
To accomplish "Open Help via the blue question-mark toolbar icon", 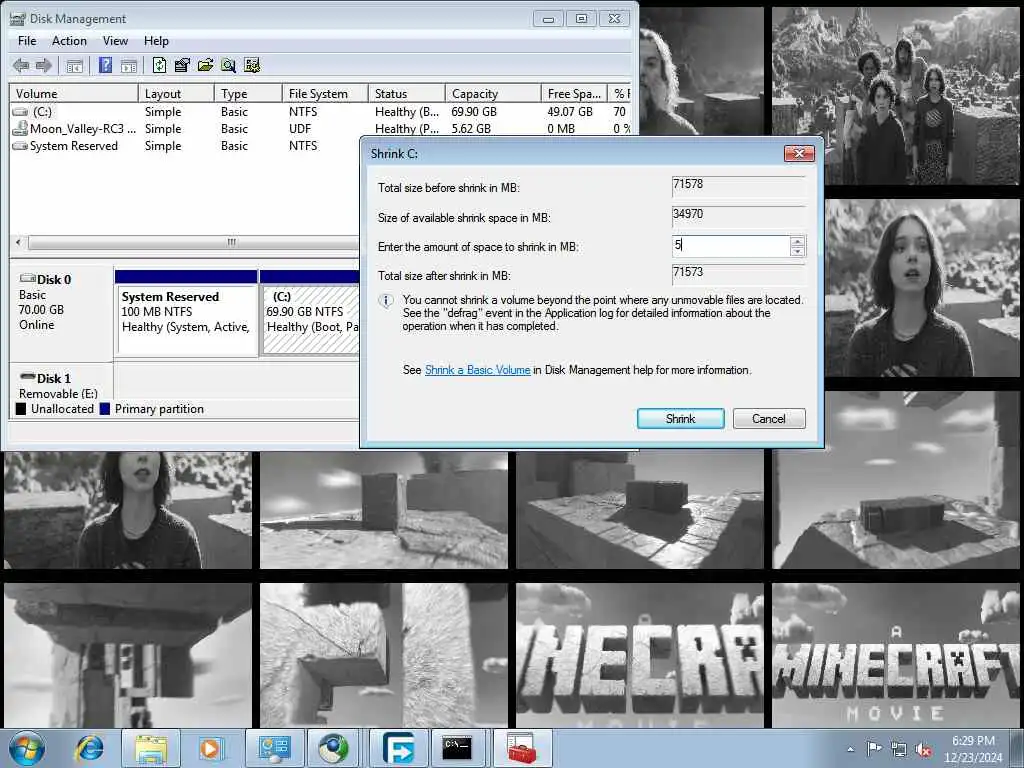I will 105,65.
